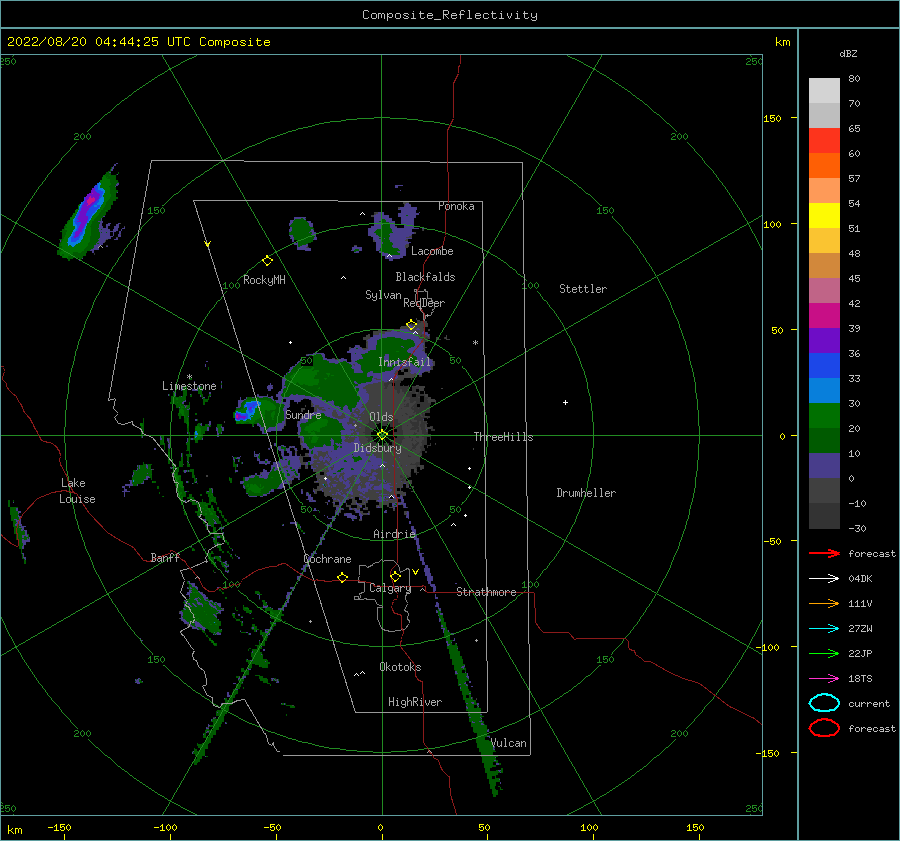Click the Drumheller label
Screen dimensions: 900x841
coord(586,493)
